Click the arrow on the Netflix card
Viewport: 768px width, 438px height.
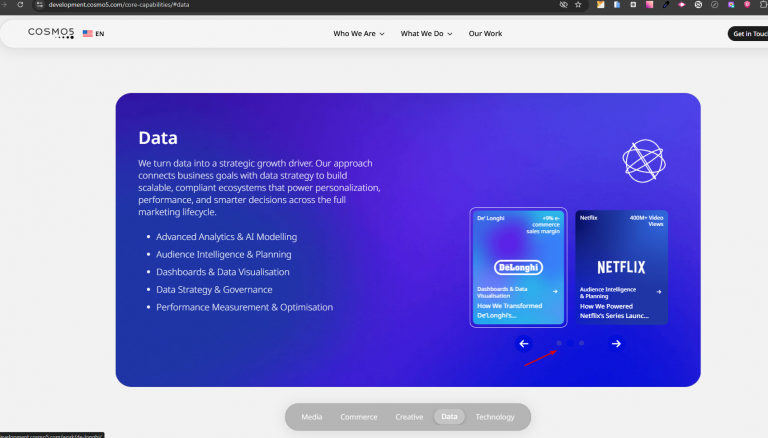(x=659, y=292)
